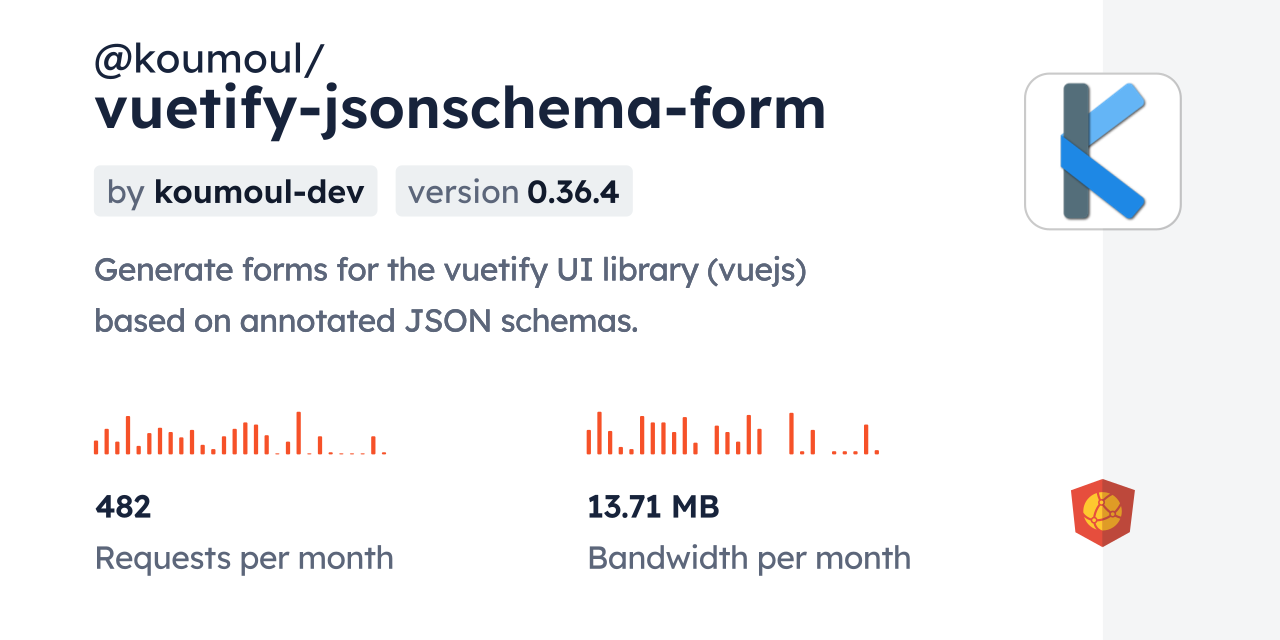Select the "version 0.36.4" badge
1280x640 pixels.
[x=514, y=191]
